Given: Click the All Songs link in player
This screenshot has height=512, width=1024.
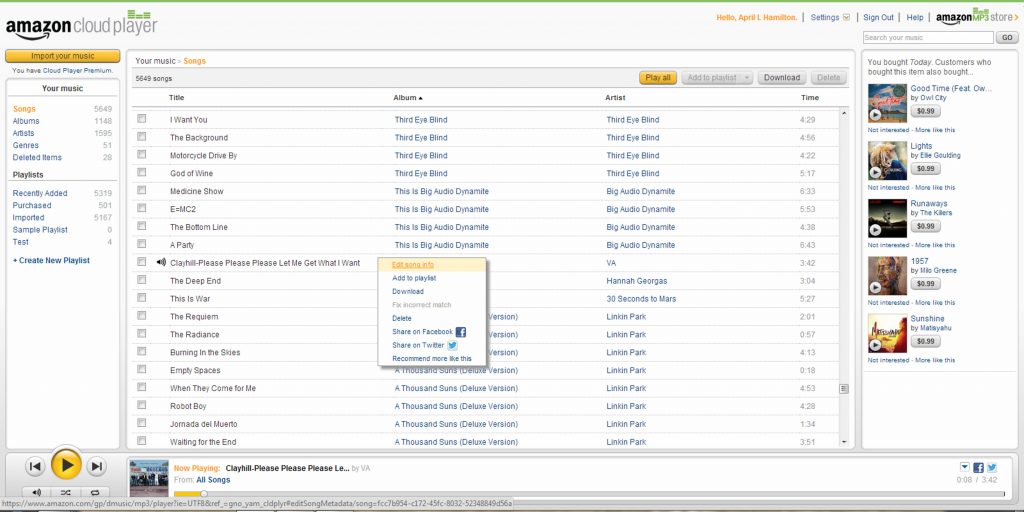Looking at the screenshot, I should [213, 480].
